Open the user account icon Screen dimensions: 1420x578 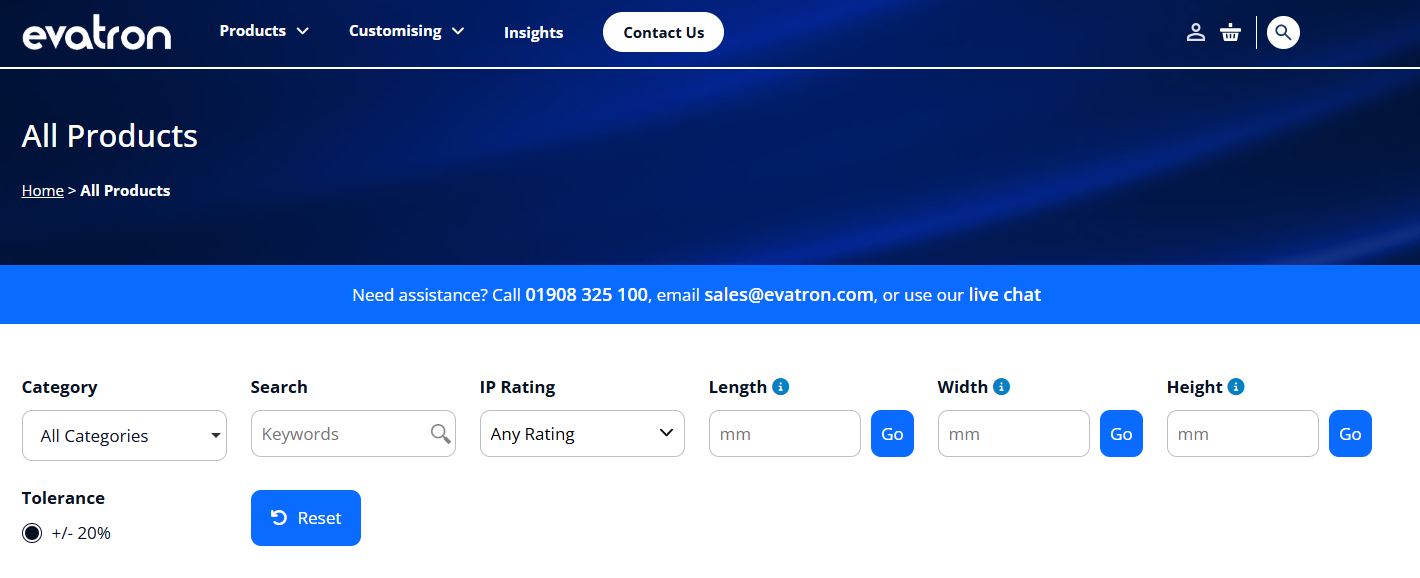pyautogui.click(x=1195, y=32)
